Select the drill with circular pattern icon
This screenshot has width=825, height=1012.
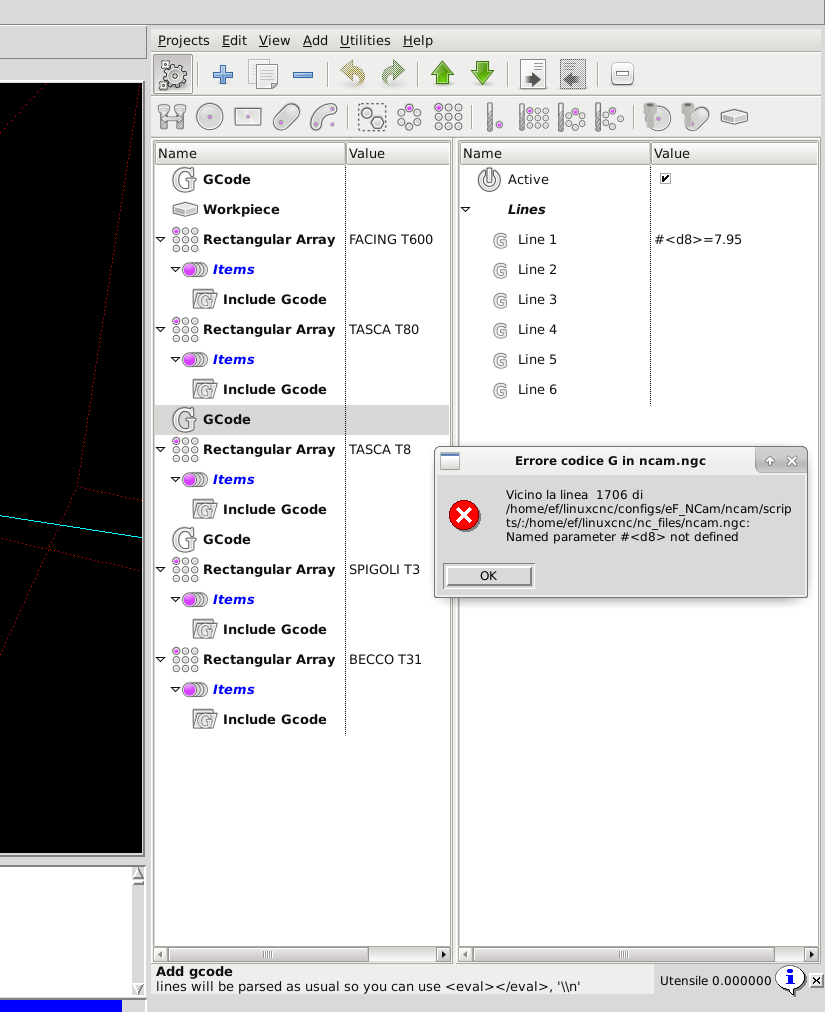point(572,117)
